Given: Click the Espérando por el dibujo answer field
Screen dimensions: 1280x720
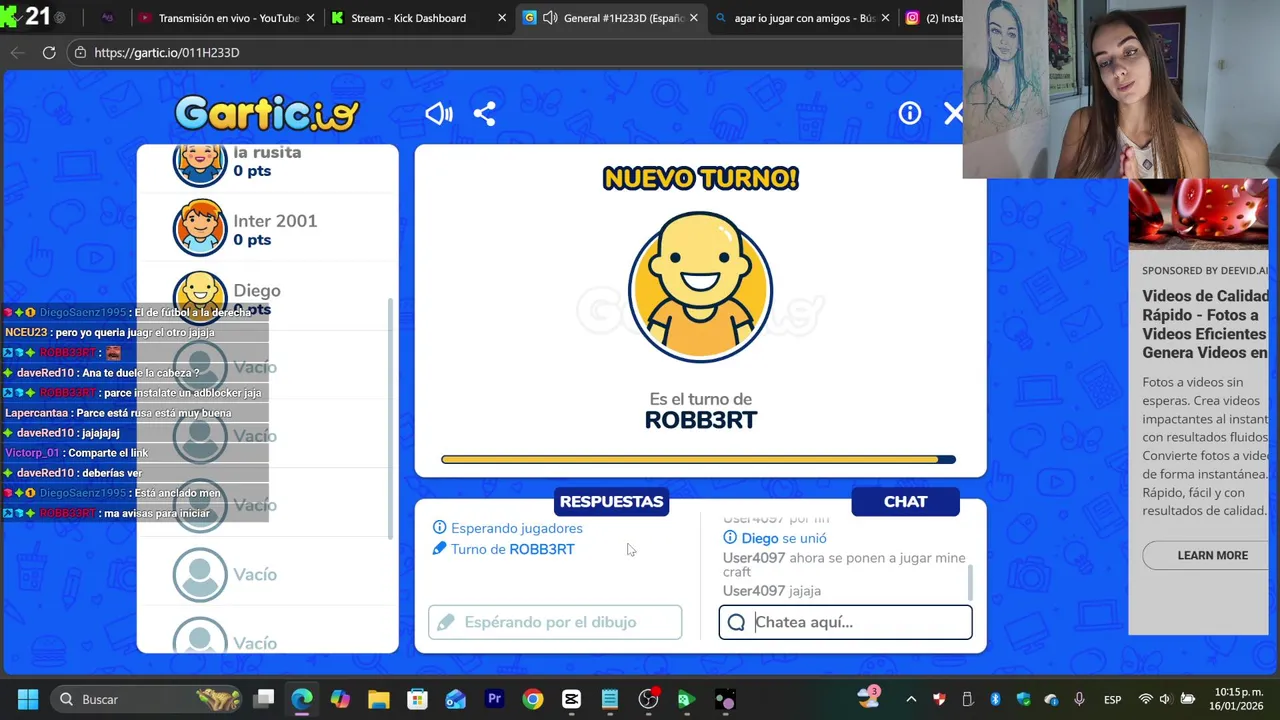Looking at the screenshot, I should [555, 622].
